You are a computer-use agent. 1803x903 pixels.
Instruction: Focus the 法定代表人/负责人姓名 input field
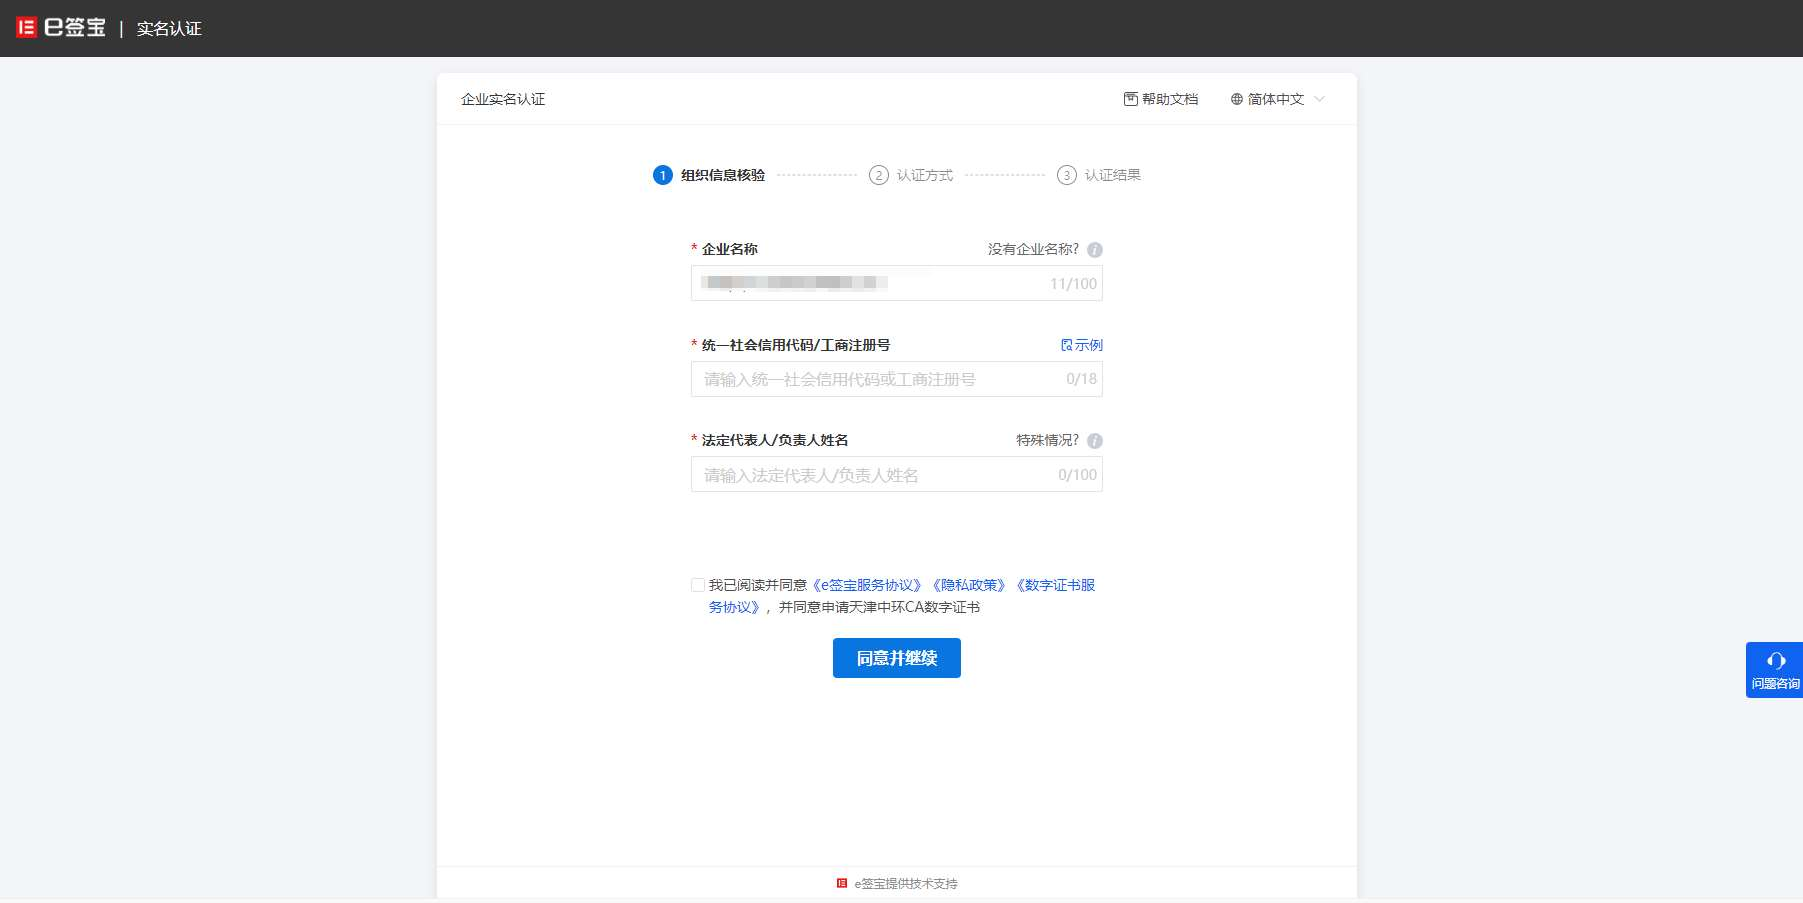coord(896,474)
